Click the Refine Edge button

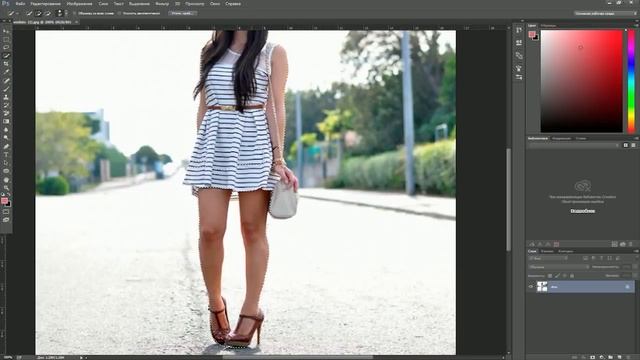pos(182,13)
